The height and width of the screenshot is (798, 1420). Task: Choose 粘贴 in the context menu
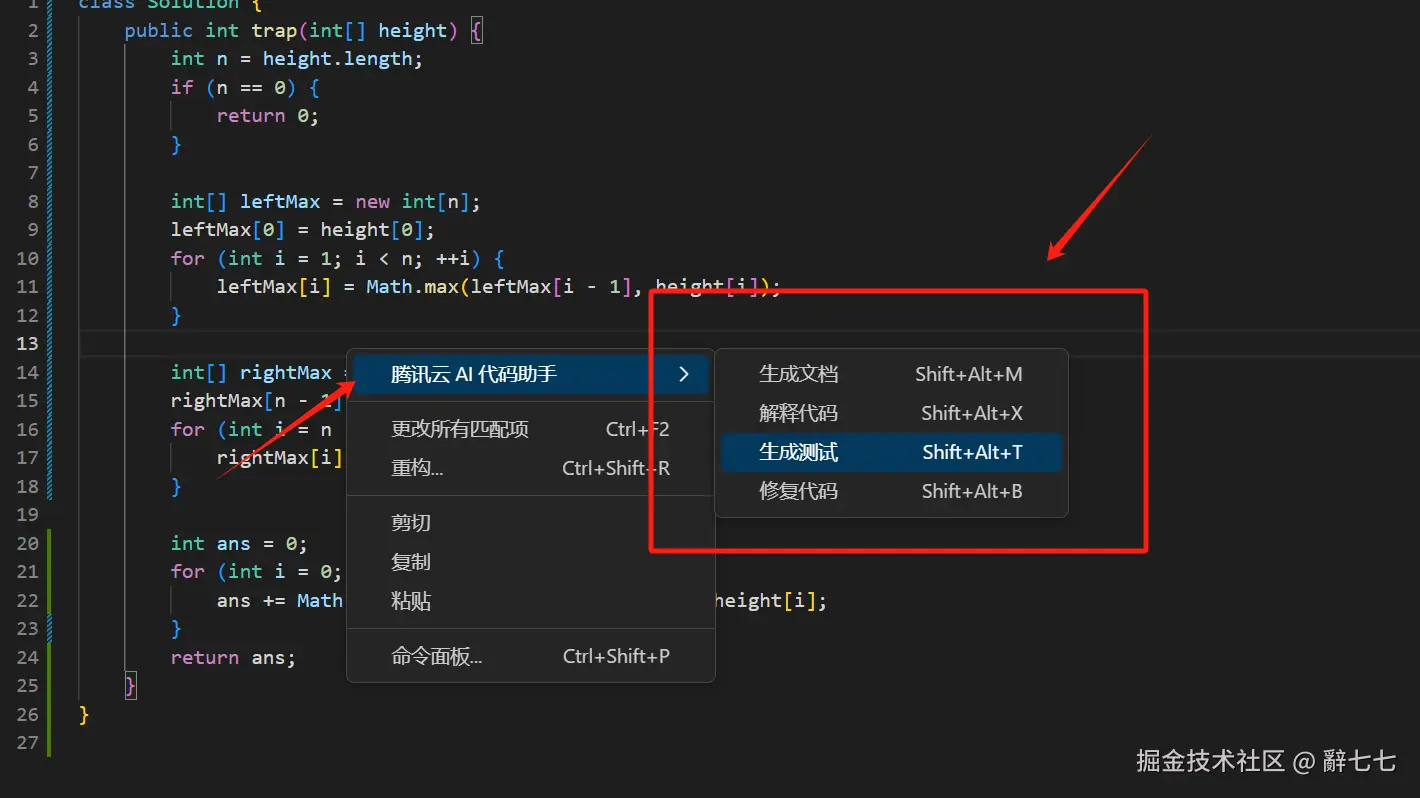[x=530, y=601]
